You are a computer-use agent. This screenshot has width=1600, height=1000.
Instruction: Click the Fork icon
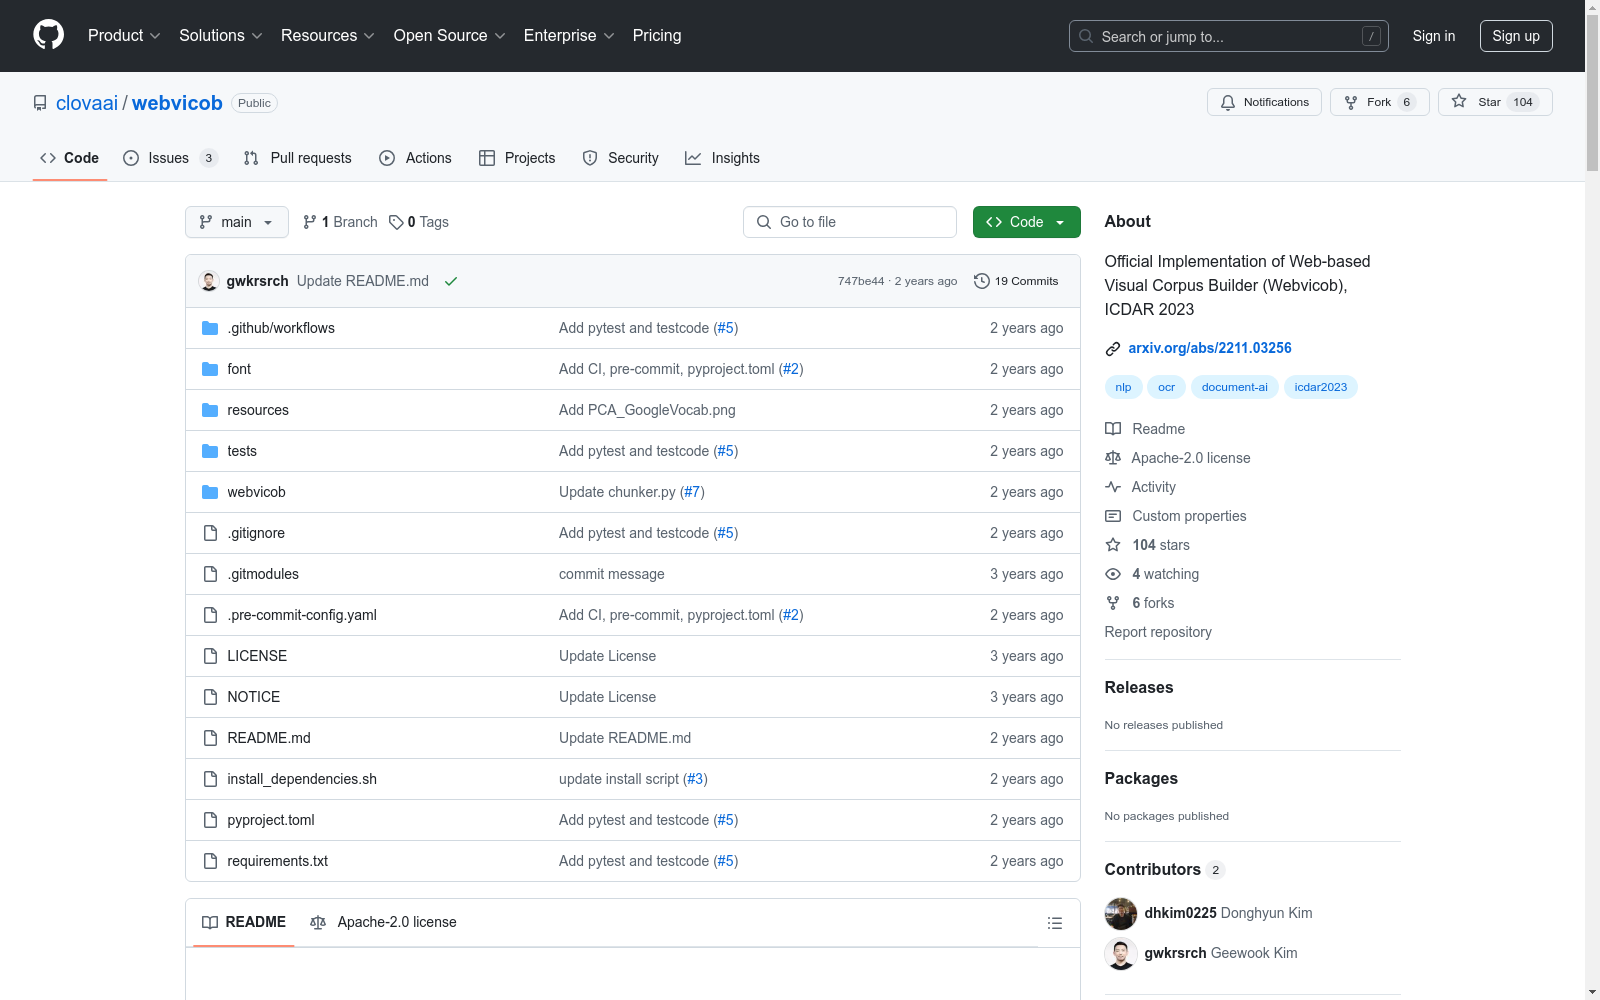click(x=1351, y=102)
